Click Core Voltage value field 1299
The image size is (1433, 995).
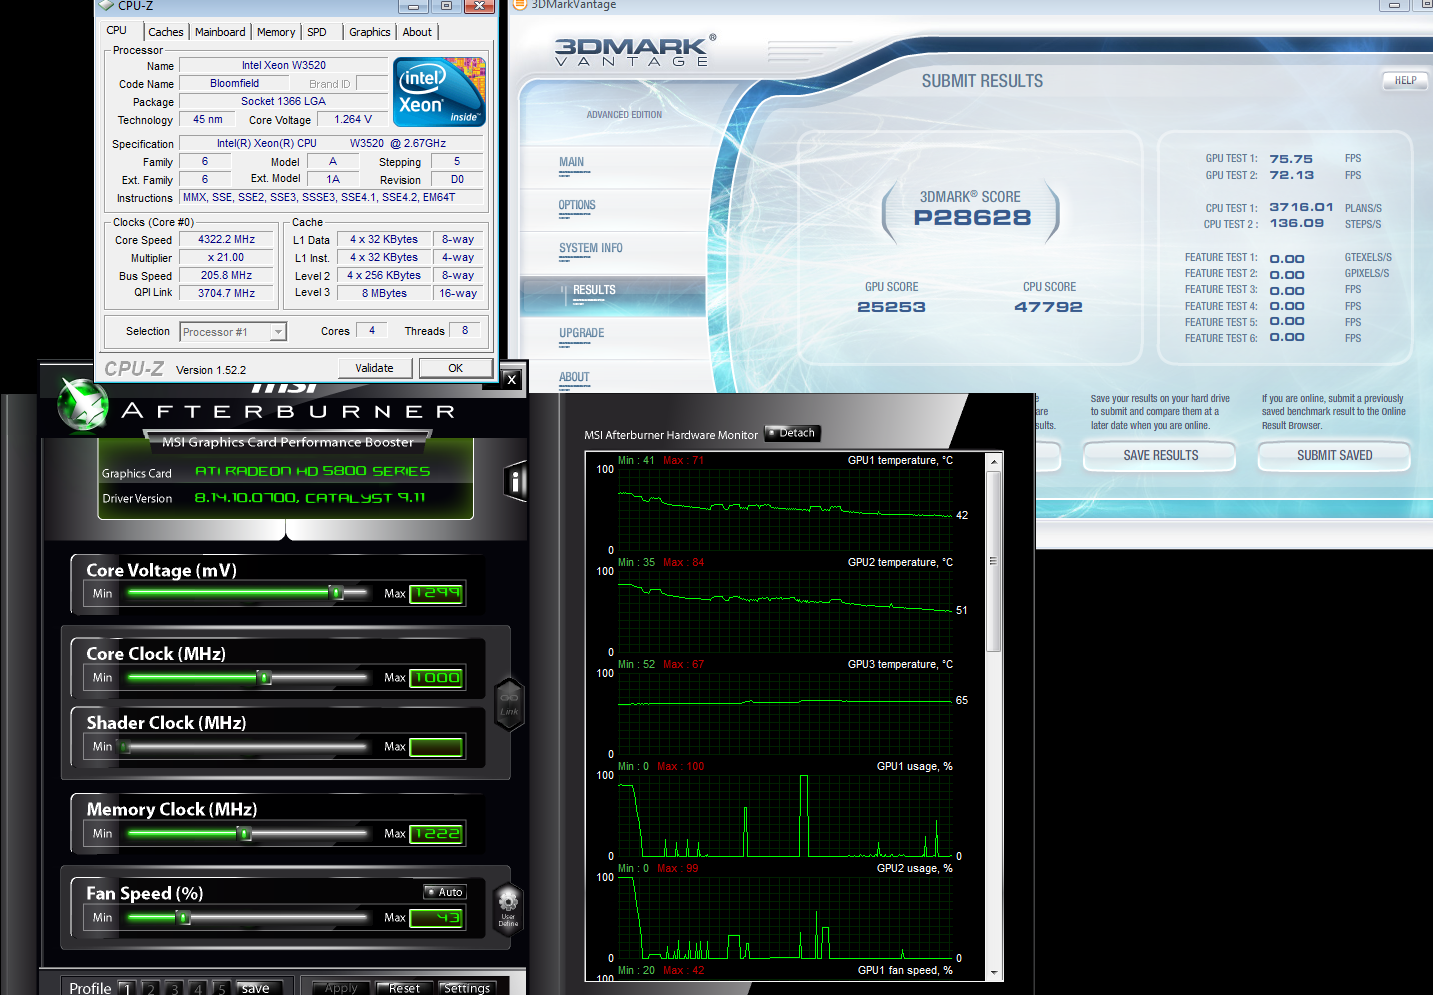click(x=436, y=593)
